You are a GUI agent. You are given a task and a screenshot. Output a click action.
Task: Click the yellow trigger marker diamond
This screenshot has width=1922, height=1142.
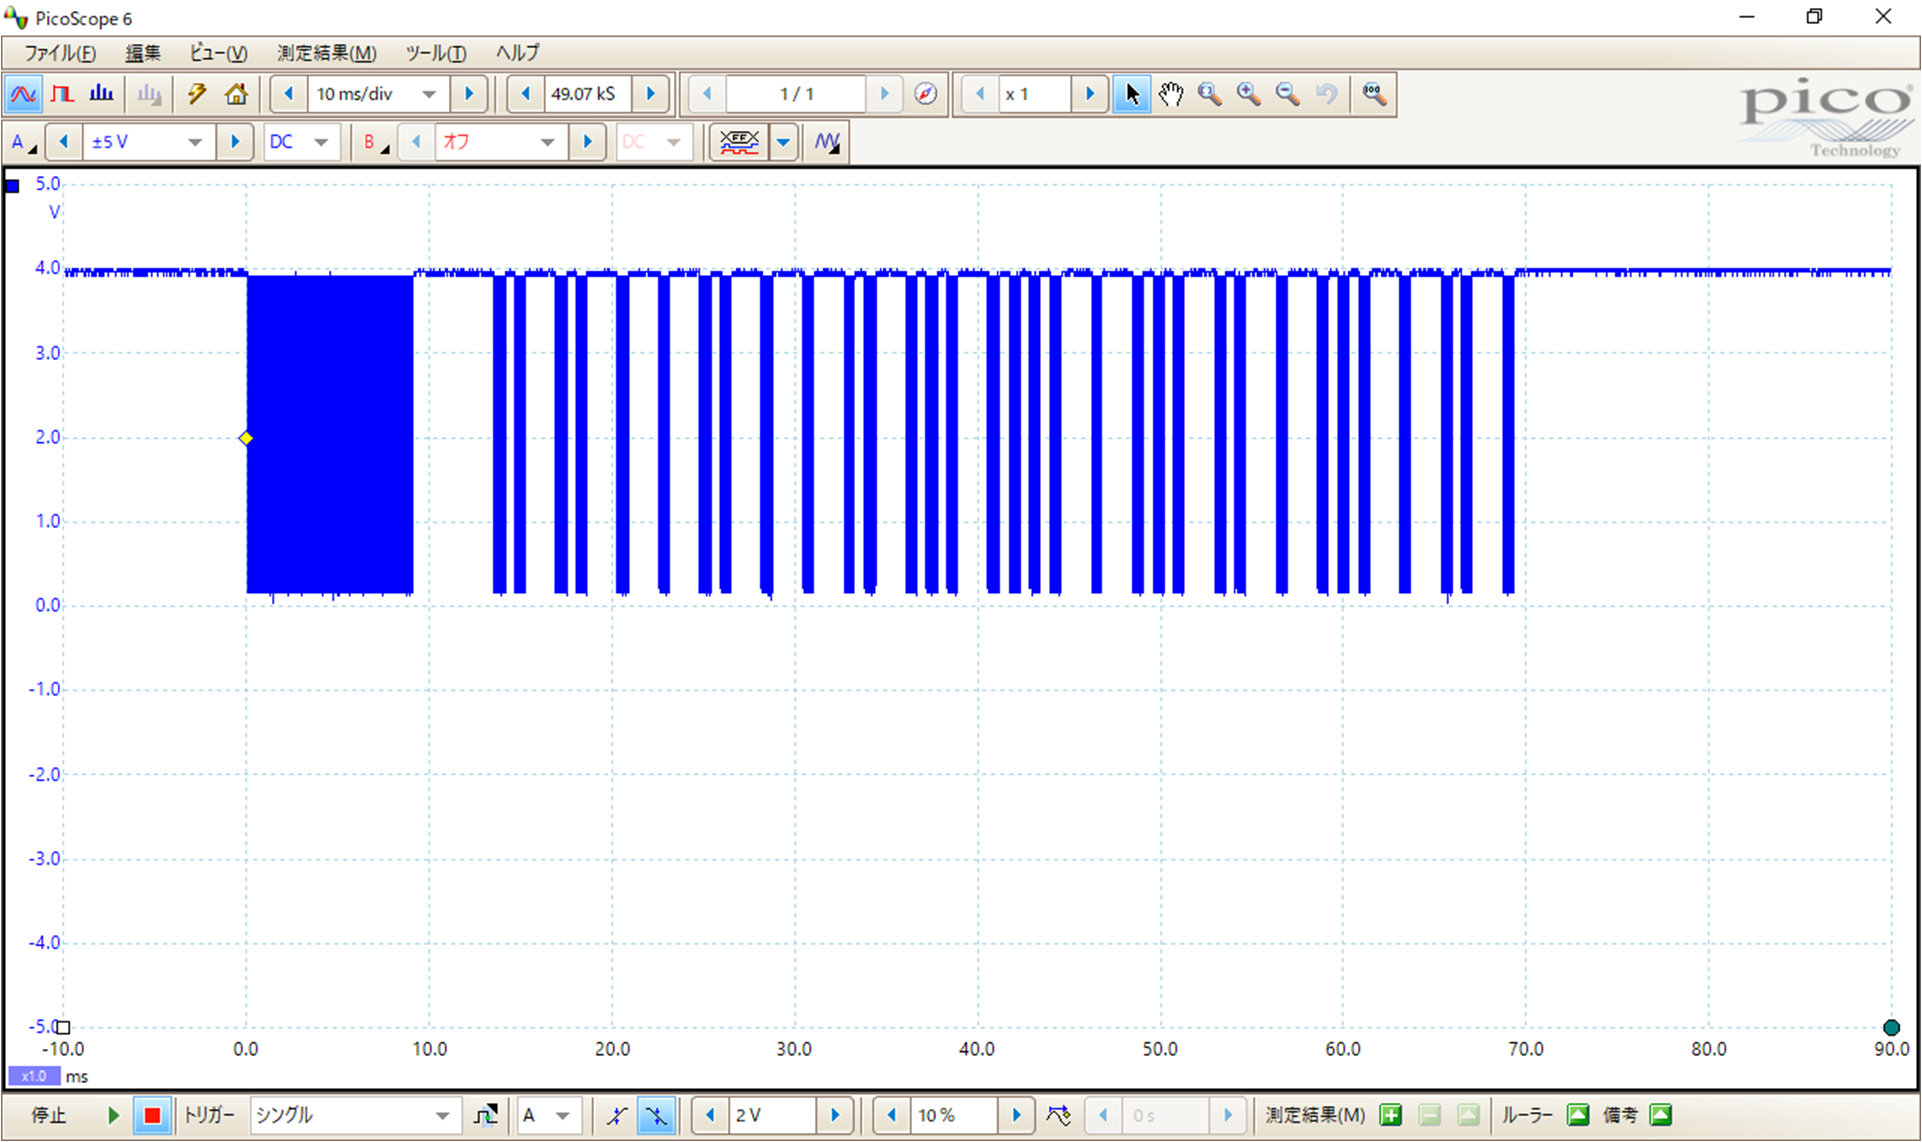[x=246, y=438]
